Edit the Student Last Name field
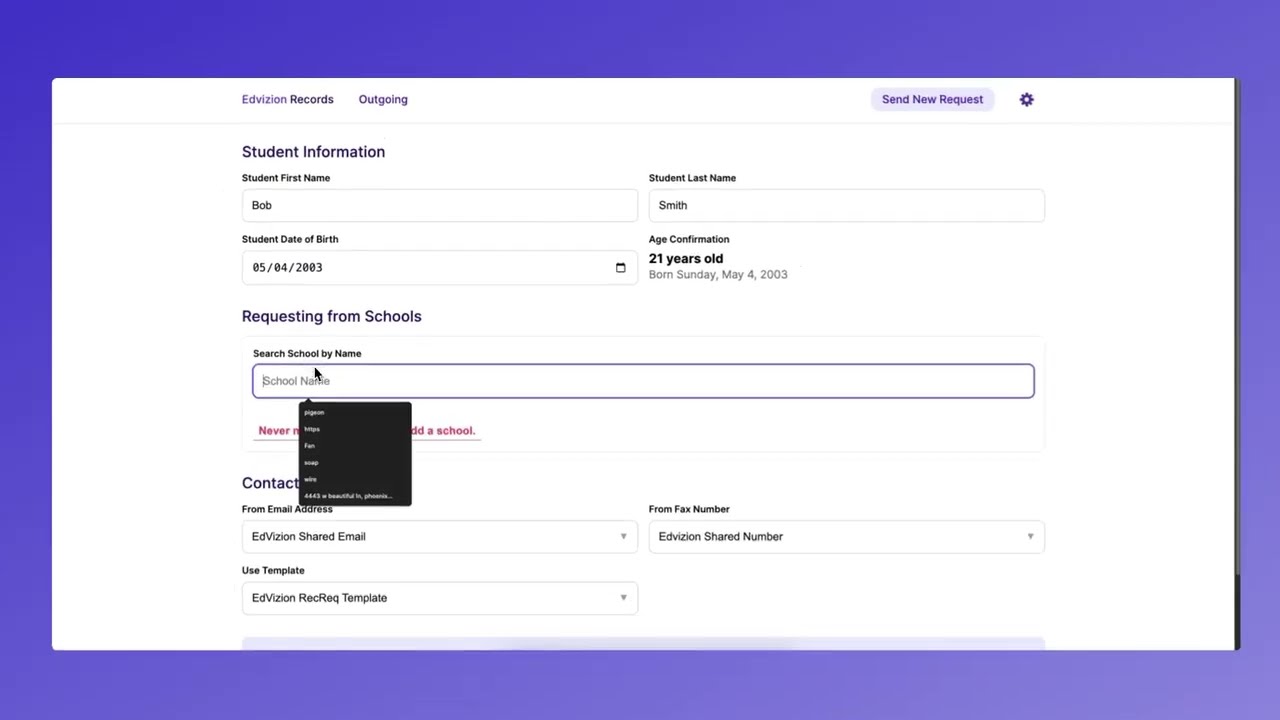The width and height of the screenshot is (1280, 720). (846, 205)
